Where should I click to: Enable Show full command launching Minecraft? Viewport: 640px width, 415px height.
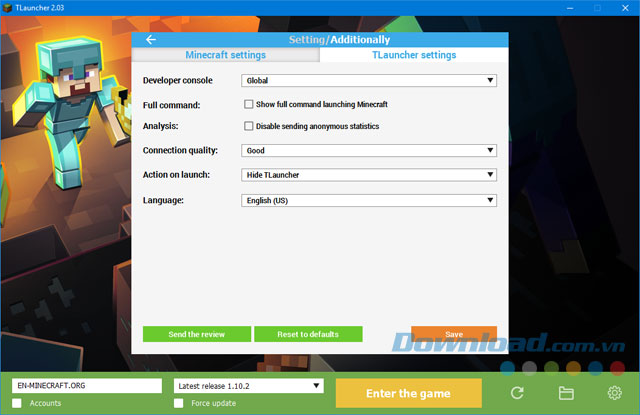click(x=249, y=104)
